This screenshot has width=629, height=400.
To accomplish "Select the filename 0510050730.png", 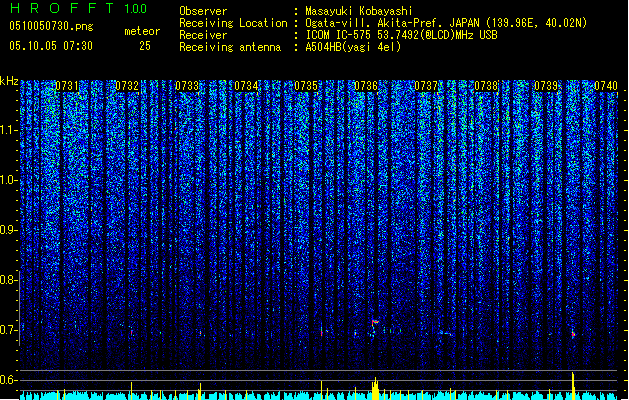I will [x=51, y=26].
